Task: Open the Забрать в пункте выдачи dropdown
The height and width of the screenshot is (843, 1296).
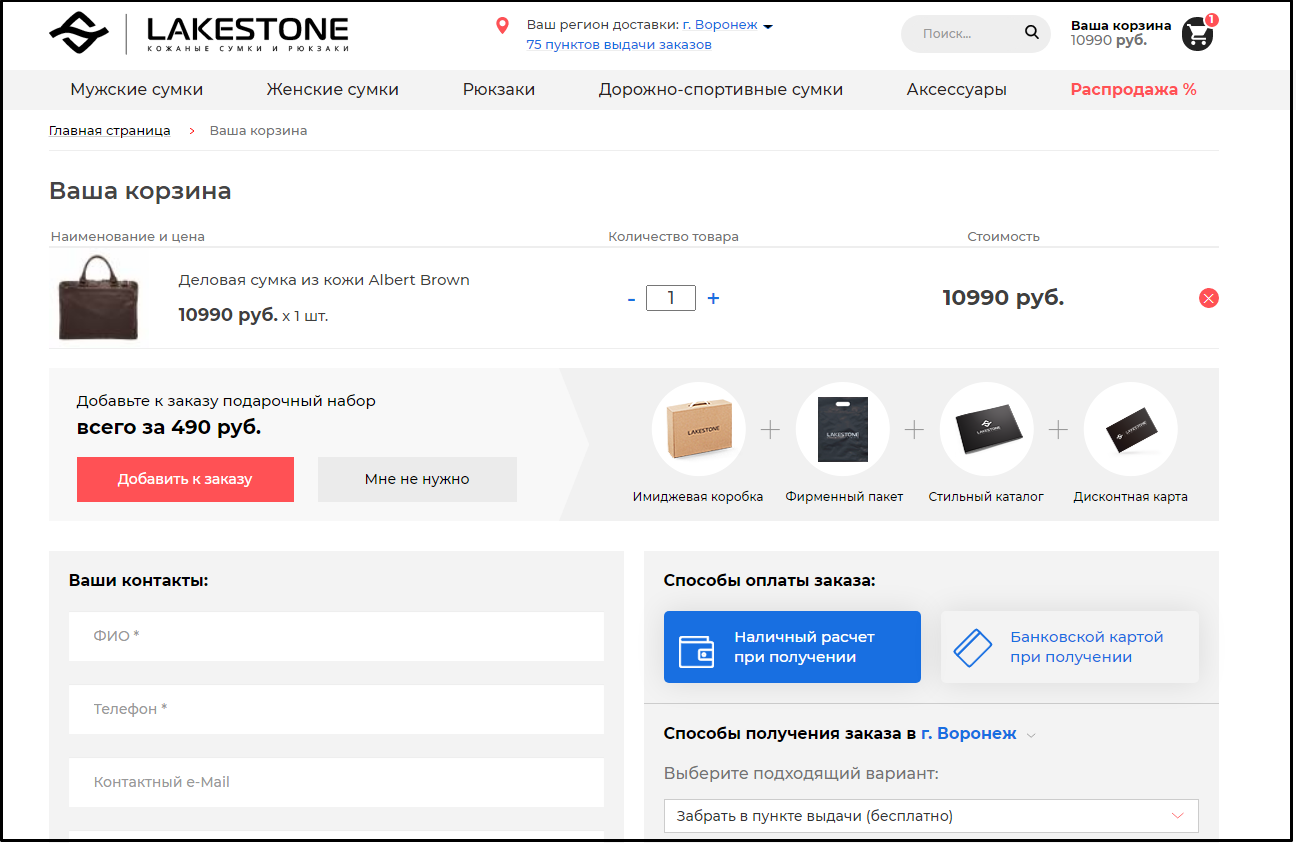Action: pyautogui.click(x=931, y=816)
